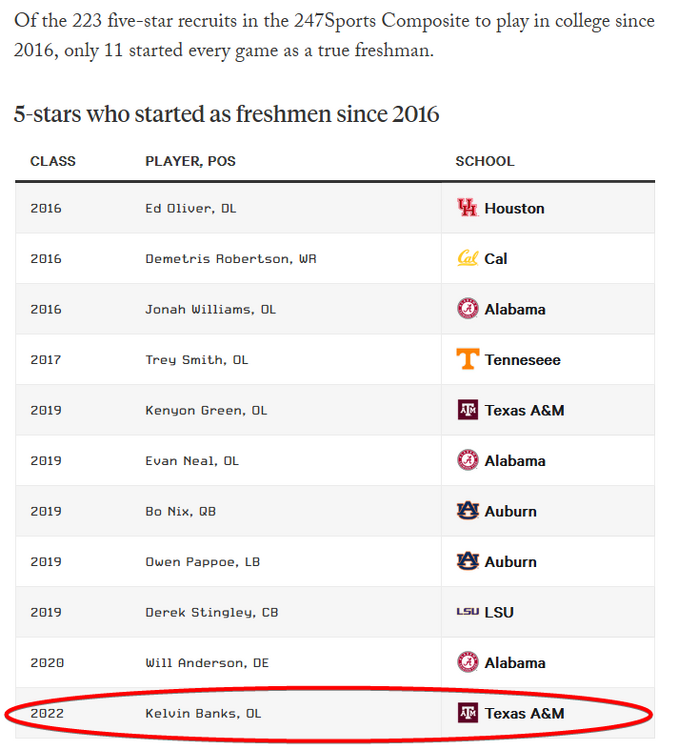Viewport: 678px width, 750px height.
Task: Click Evan Neal, OL player name
Action: click(x=192, y=460)
